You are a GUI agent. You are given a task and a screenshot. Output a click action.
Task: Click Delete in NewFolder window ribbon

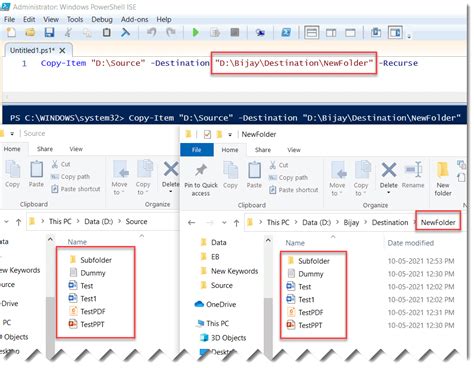click(x=389, y=178)
